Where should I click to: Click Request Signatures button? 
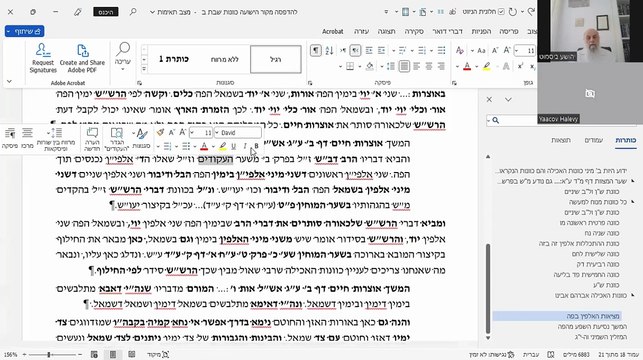coord(43,58)
